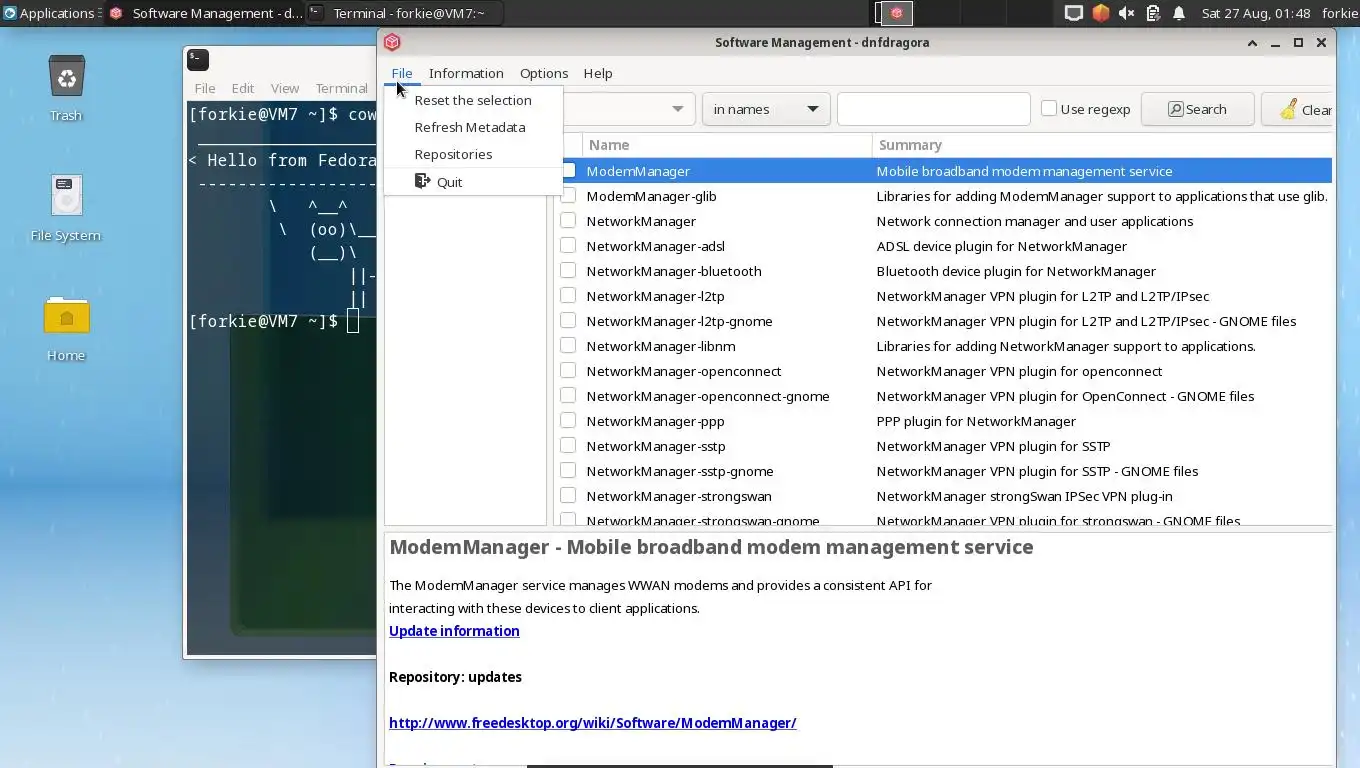Screen dimensions: 1360x768
Task: Click the Quit menu entry's exit icon
Action: coord(422,181)
